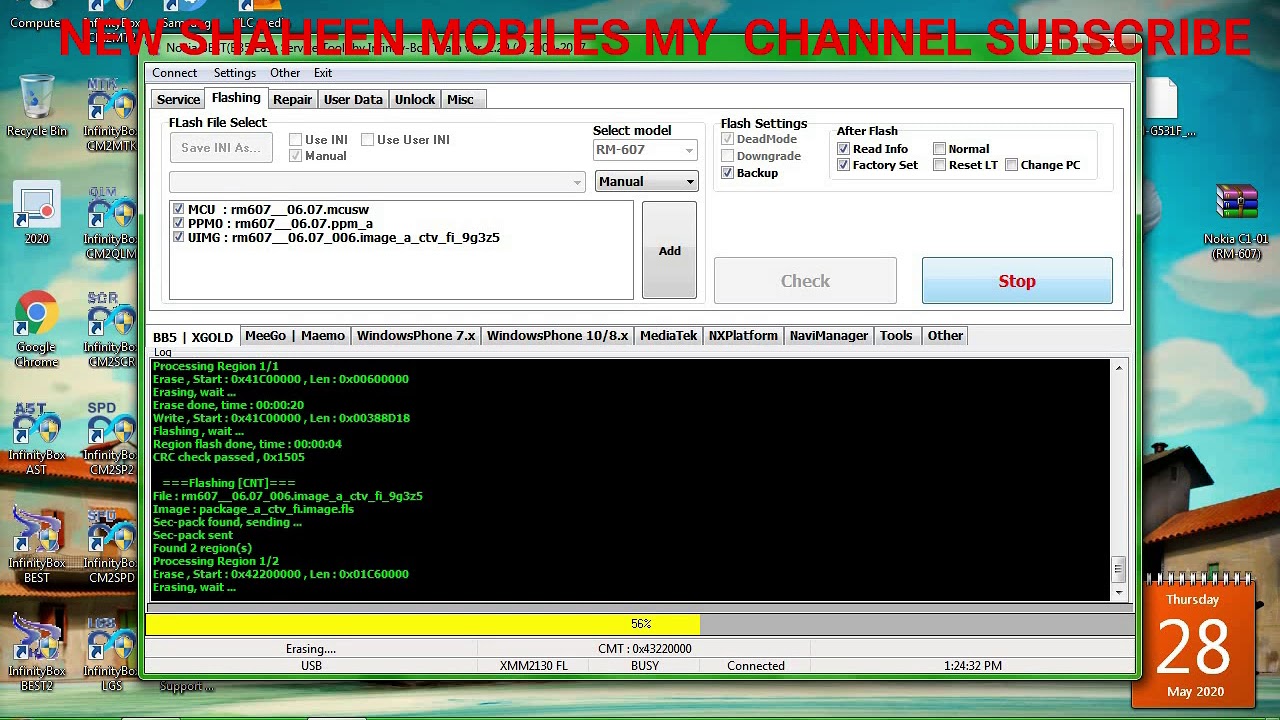The height and width of the screenshot is (720, 1280).
Task: Click the Save INI As button
Action: pyautogui.click(x=221, y=148)
